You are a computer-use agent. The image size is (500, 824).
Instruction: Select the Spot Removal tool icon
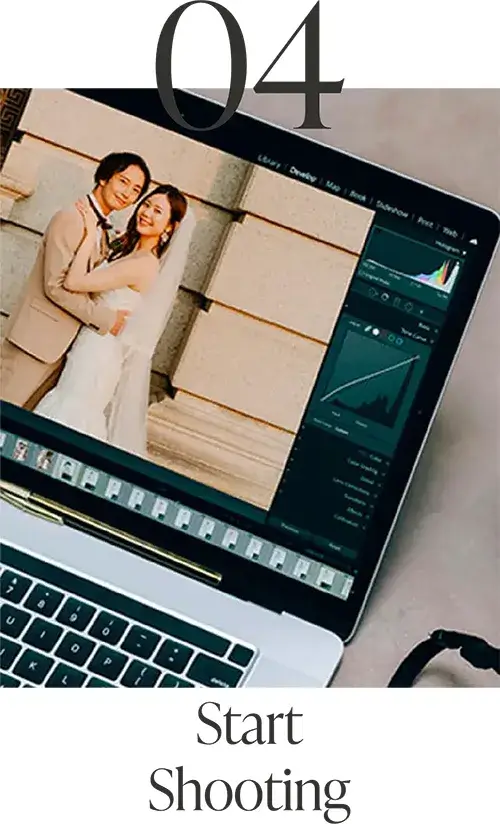pos(385,297)
